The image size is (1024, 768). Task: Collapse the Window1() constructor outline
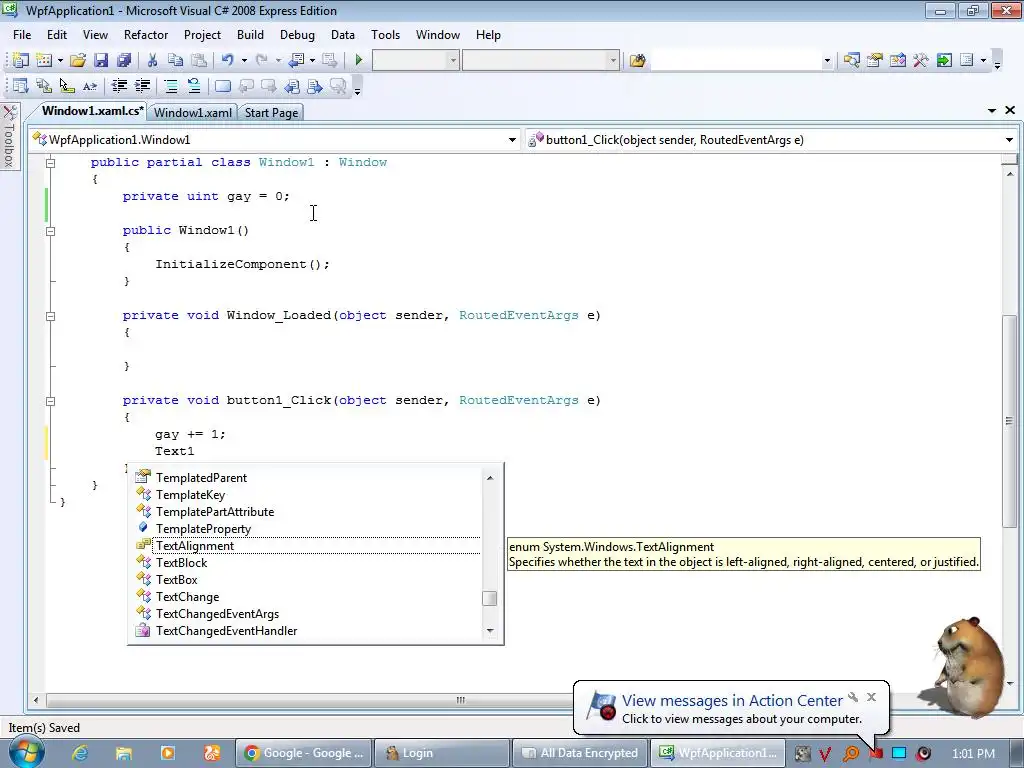50,231
